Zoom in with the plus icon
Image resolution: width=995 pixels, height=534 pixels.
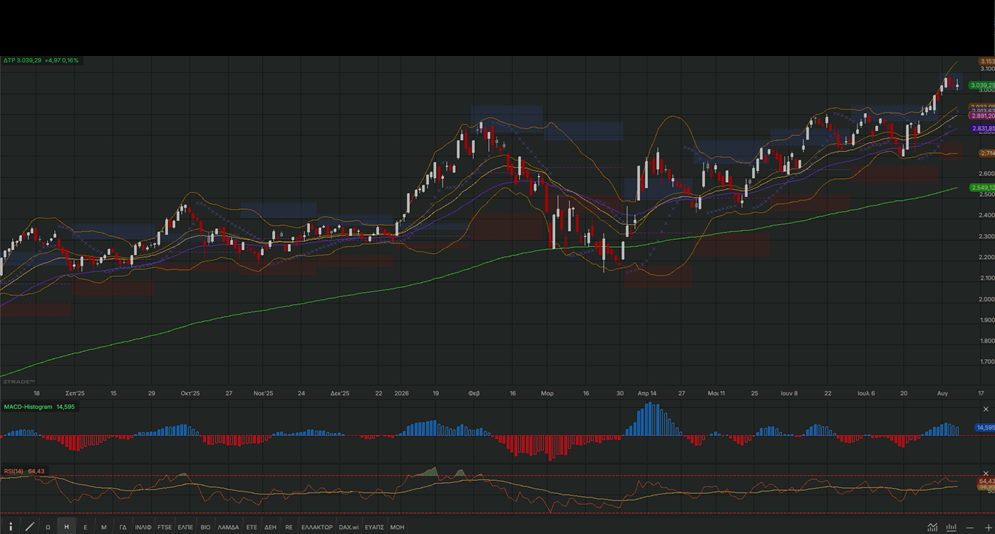click(x=988, y=528)
